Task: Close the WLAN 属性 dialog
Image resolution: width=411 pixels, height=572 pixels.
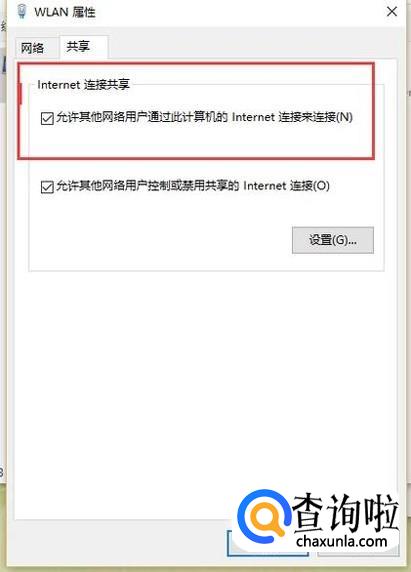Action: (x=392, y=12)
